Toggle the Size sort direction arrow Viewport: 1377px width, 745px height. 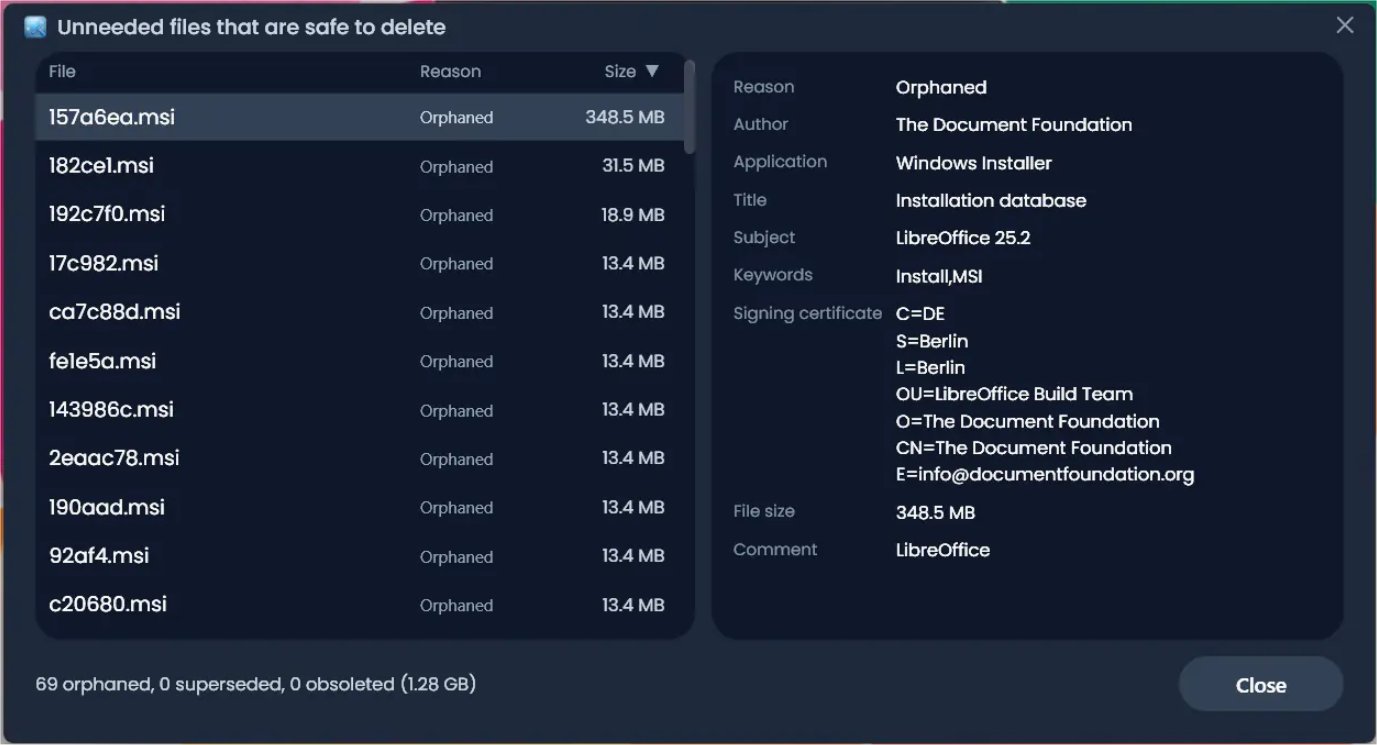tap(652, 71)
